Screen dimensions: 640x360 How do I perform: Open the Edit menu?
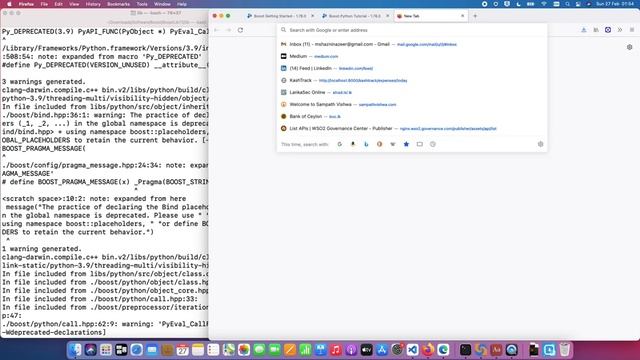click(x=58, y=4)
